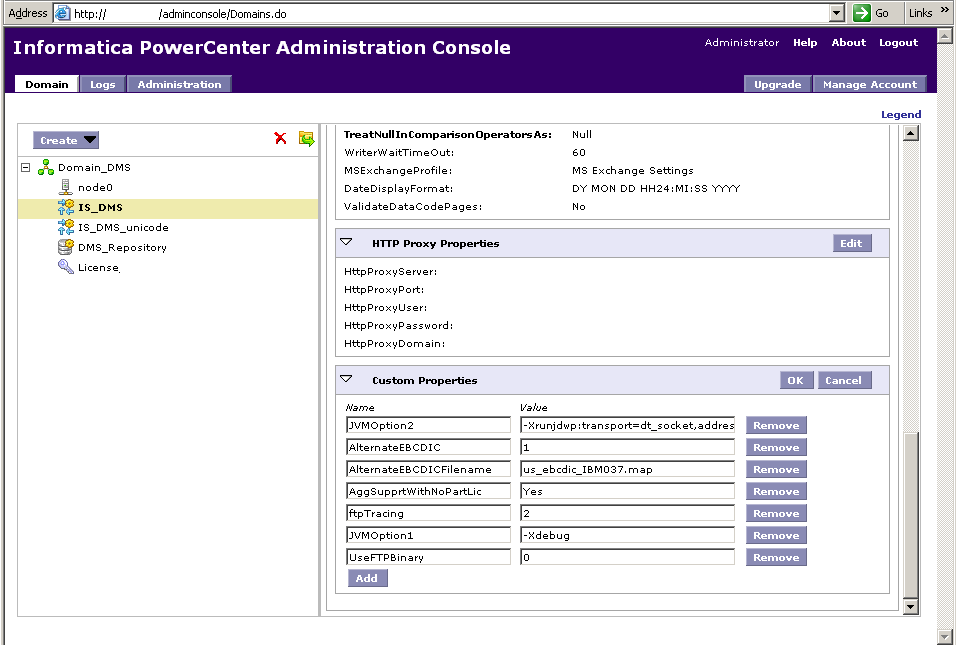Screen dimensions: 956x645
Task: Switch to the Logs tab
Action: (x=102, y=84)
